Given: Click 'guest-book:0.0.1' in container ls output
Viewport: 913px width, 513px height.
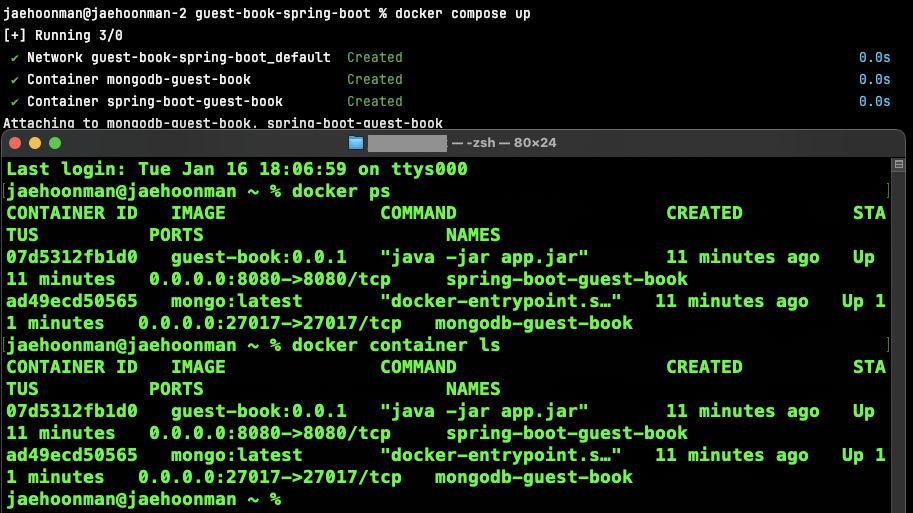Looking at the screenshot, I should (259, 412).
